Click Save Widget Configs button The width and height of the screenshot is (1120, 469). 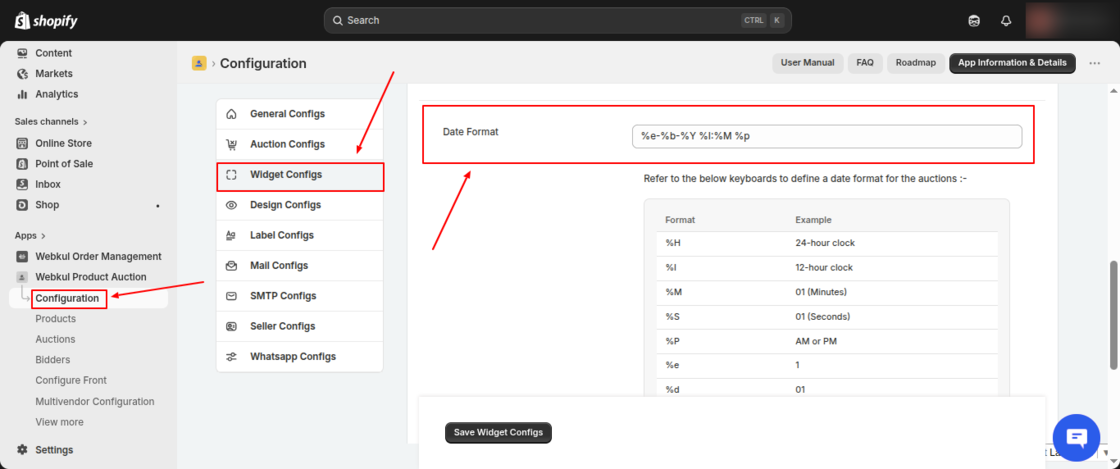499,433
